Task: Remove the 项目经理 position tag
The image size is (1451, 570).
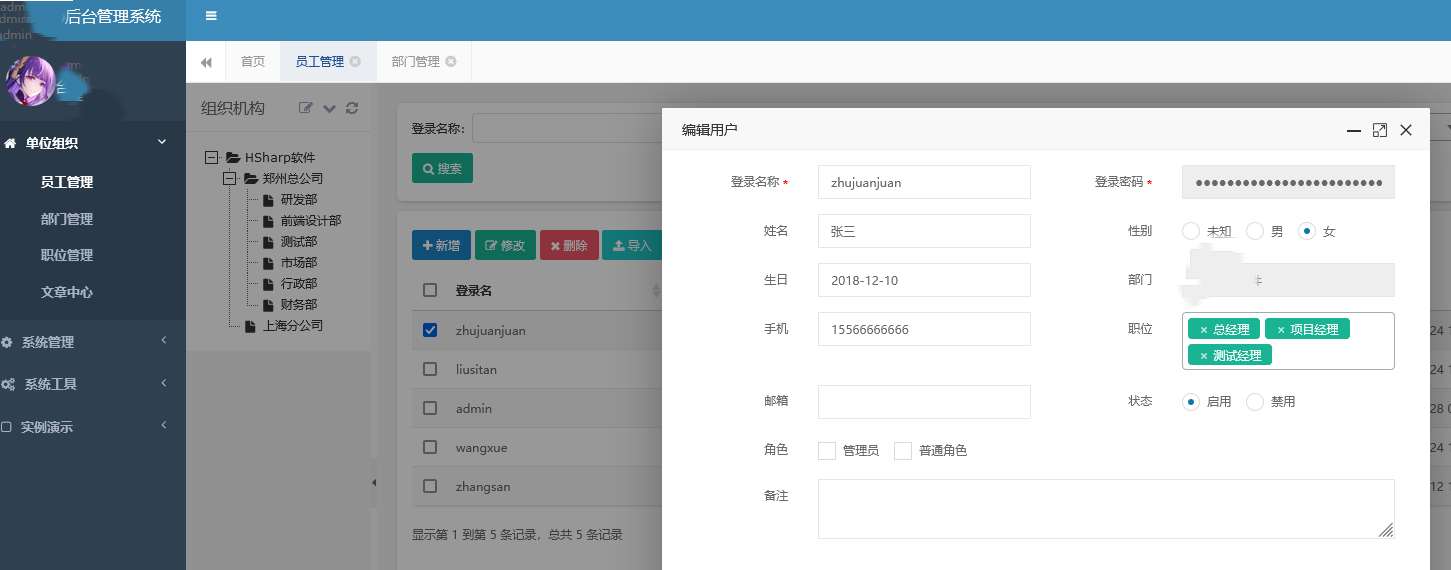Action: [1281, 329]
